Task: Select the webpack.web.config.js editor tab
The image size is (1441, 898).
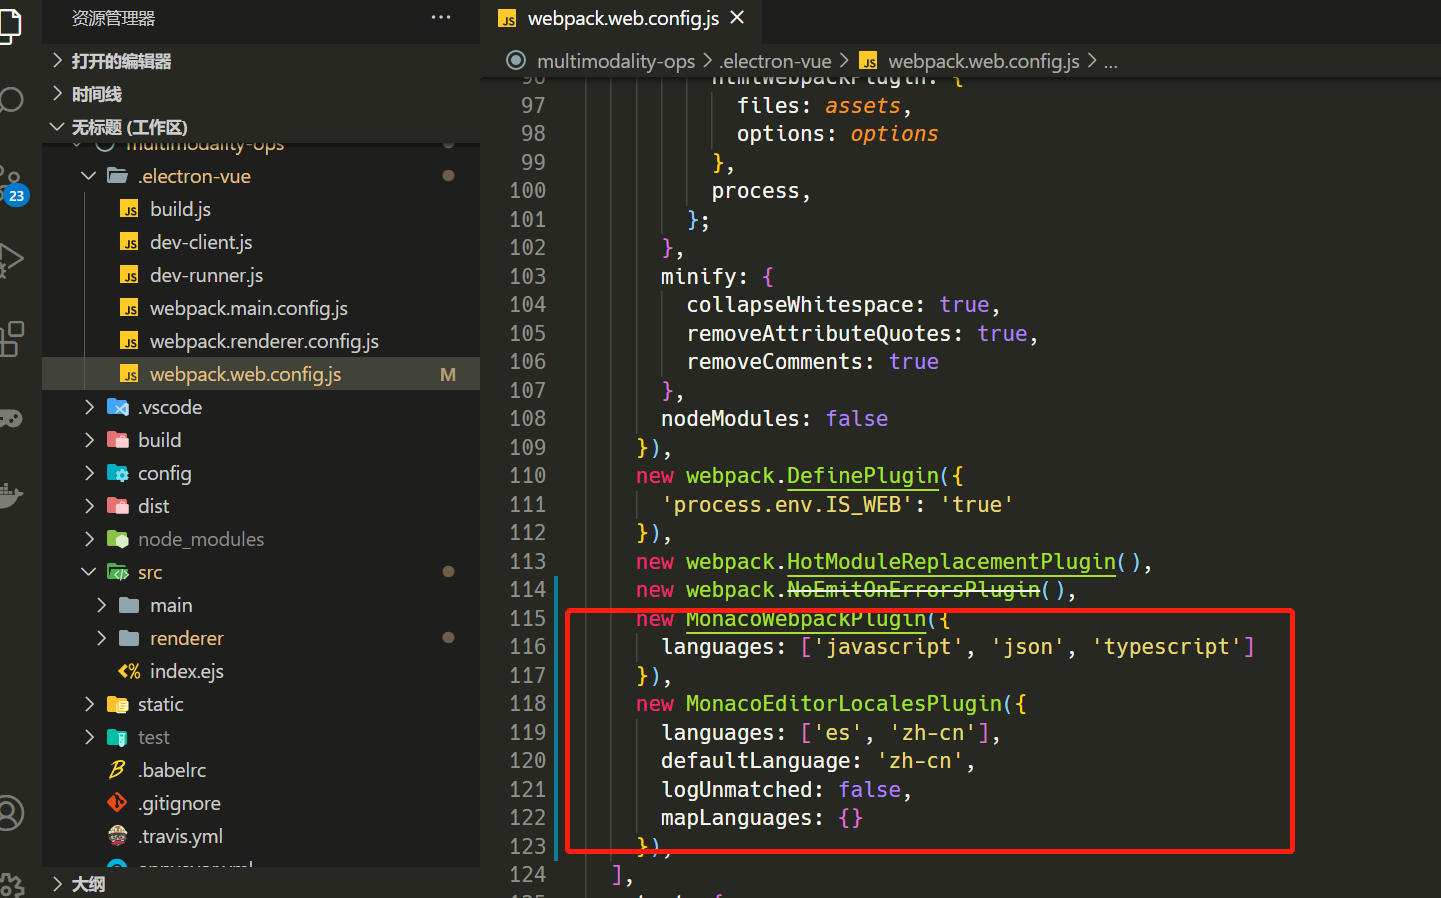Action: pyautogui.click(x=620, y=19)
